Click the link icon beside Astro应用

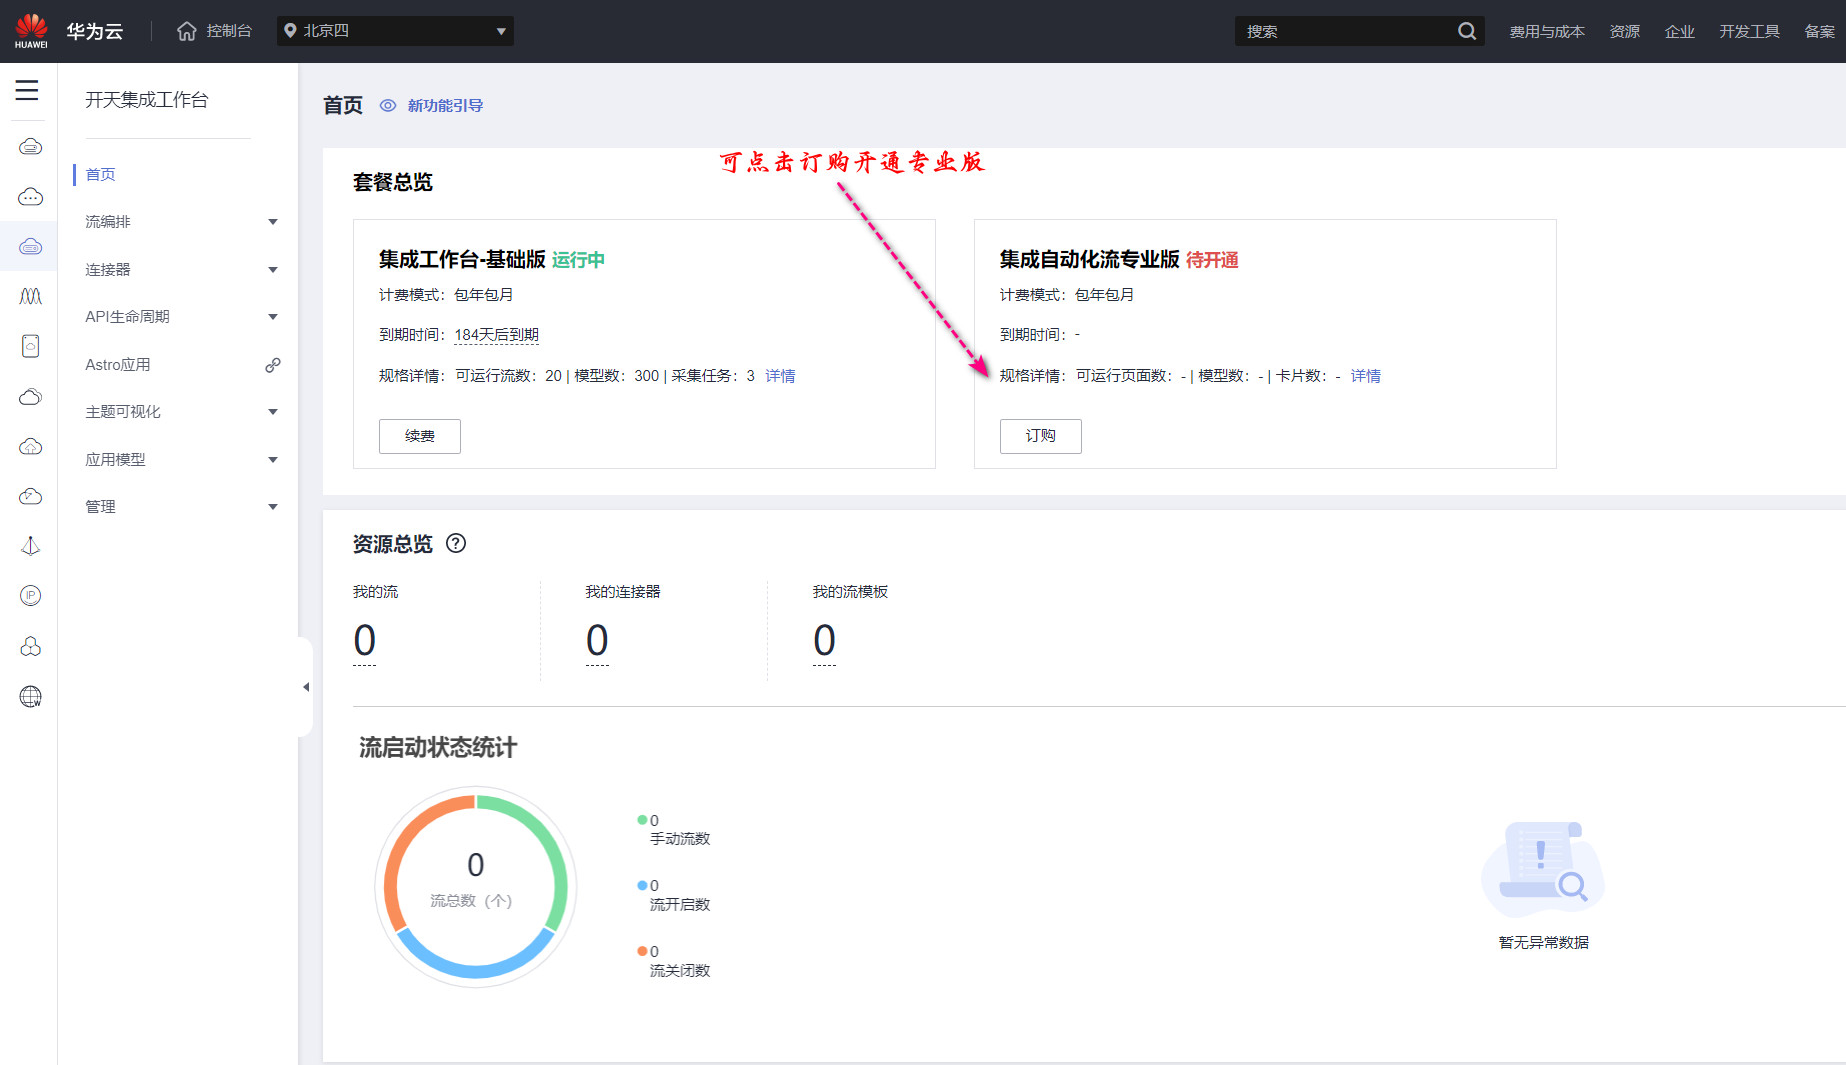click(273, 365)
